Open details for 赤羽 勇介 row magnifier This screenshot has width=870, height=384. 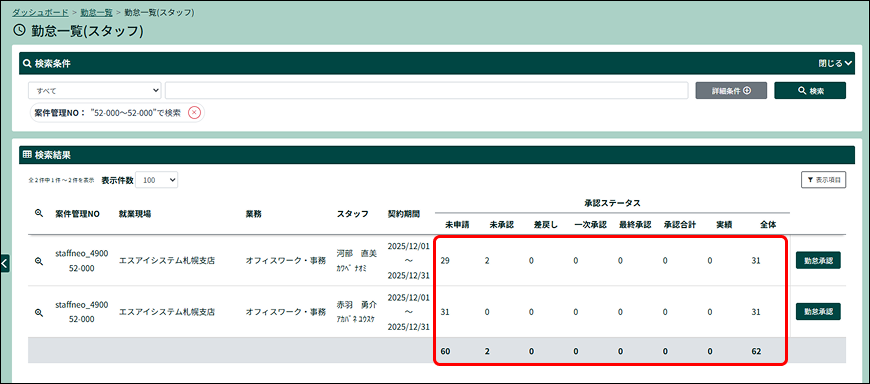pyautogui.click(x=39, y=312)
